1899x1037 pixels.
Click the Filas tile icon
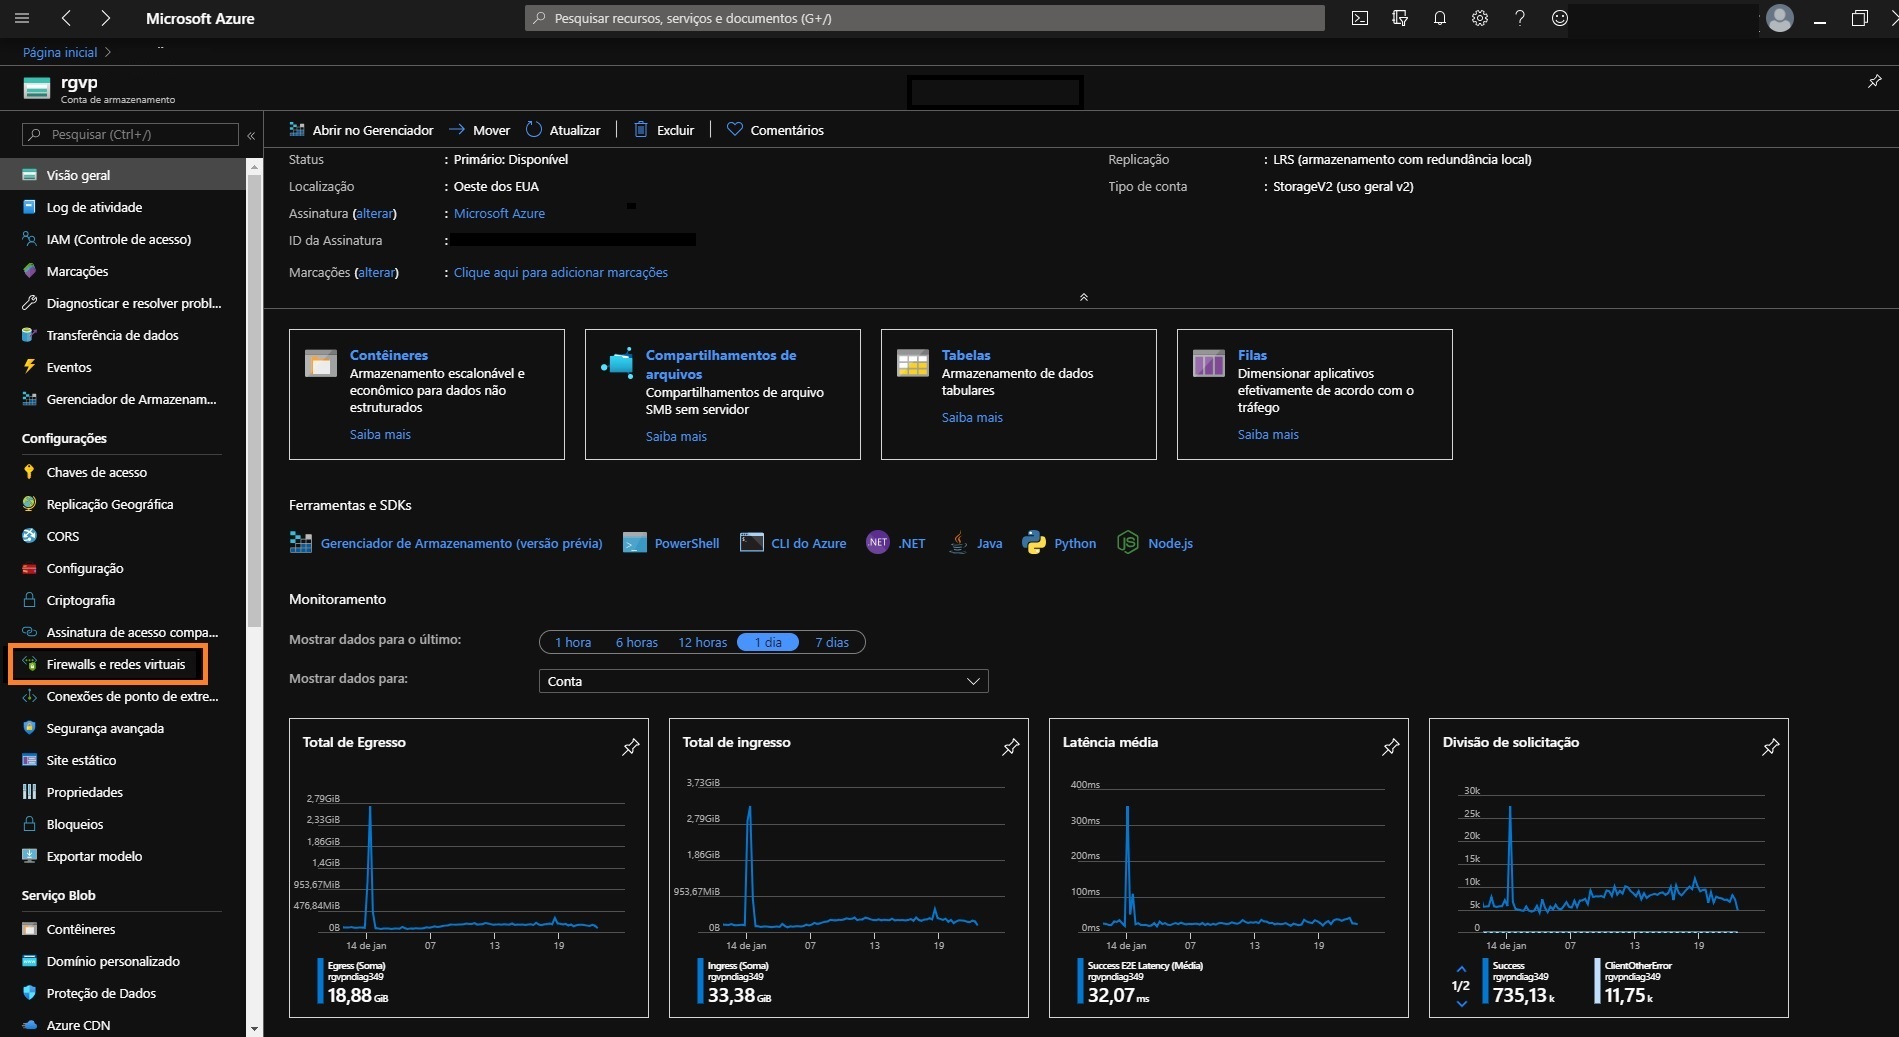(1209, 363)
